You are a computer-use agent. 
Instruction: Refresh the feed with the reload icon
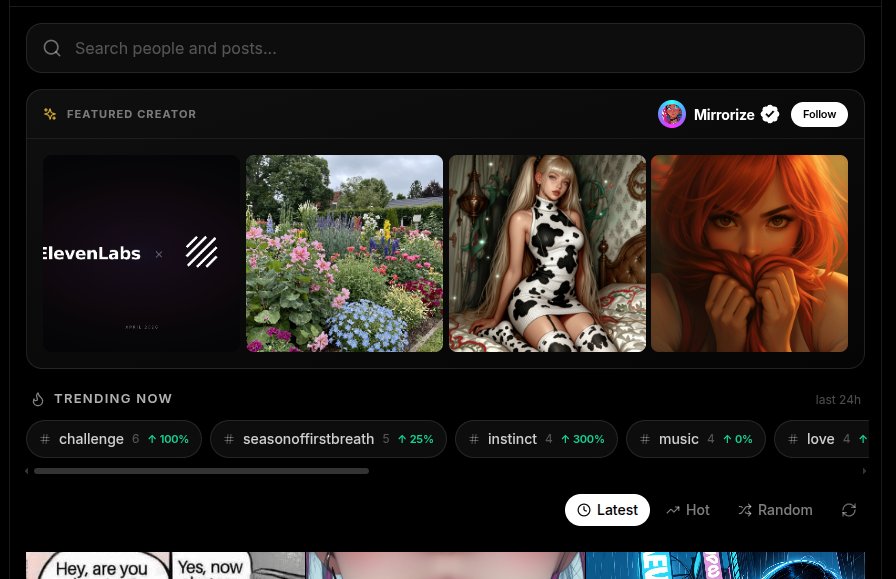(849, 510)
